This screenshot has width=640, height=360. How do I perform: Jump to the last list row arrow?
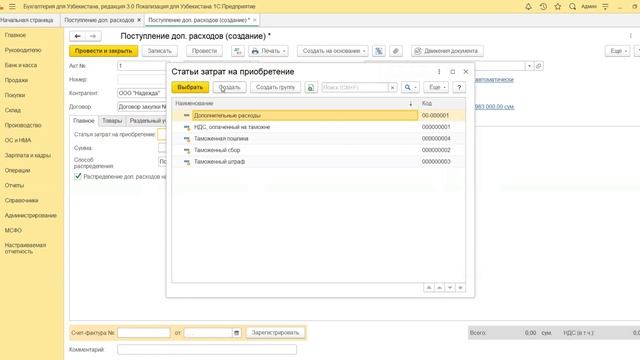pyautogui.click(x=460, y=288)
